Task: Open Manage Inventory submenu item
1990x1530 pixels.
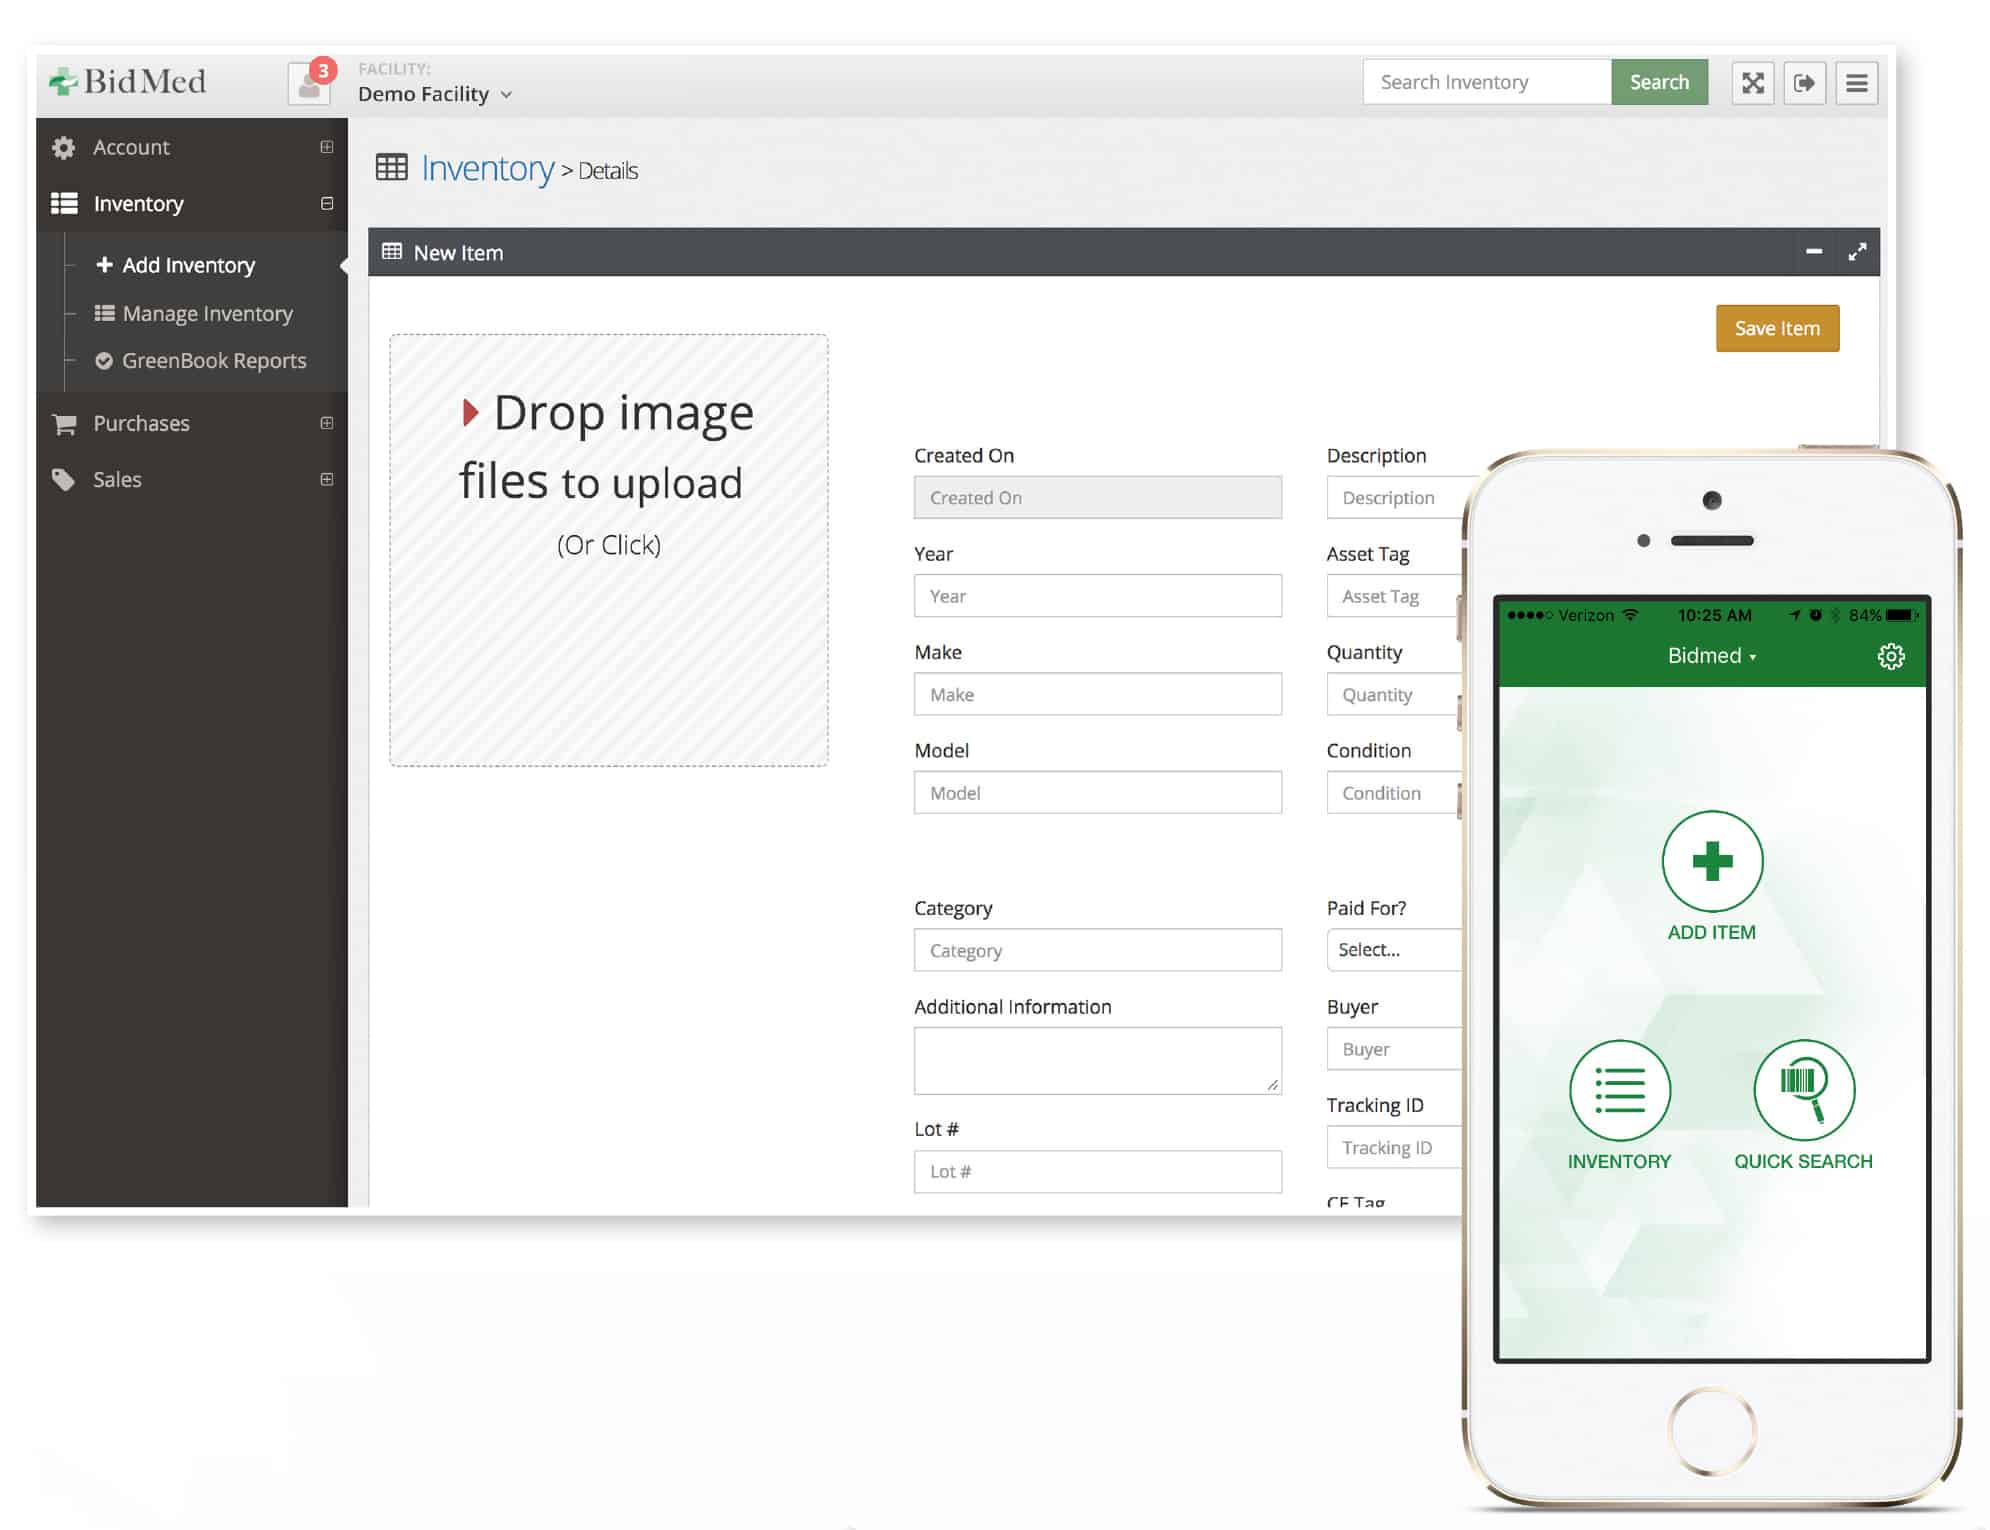Action: point(207,313)
